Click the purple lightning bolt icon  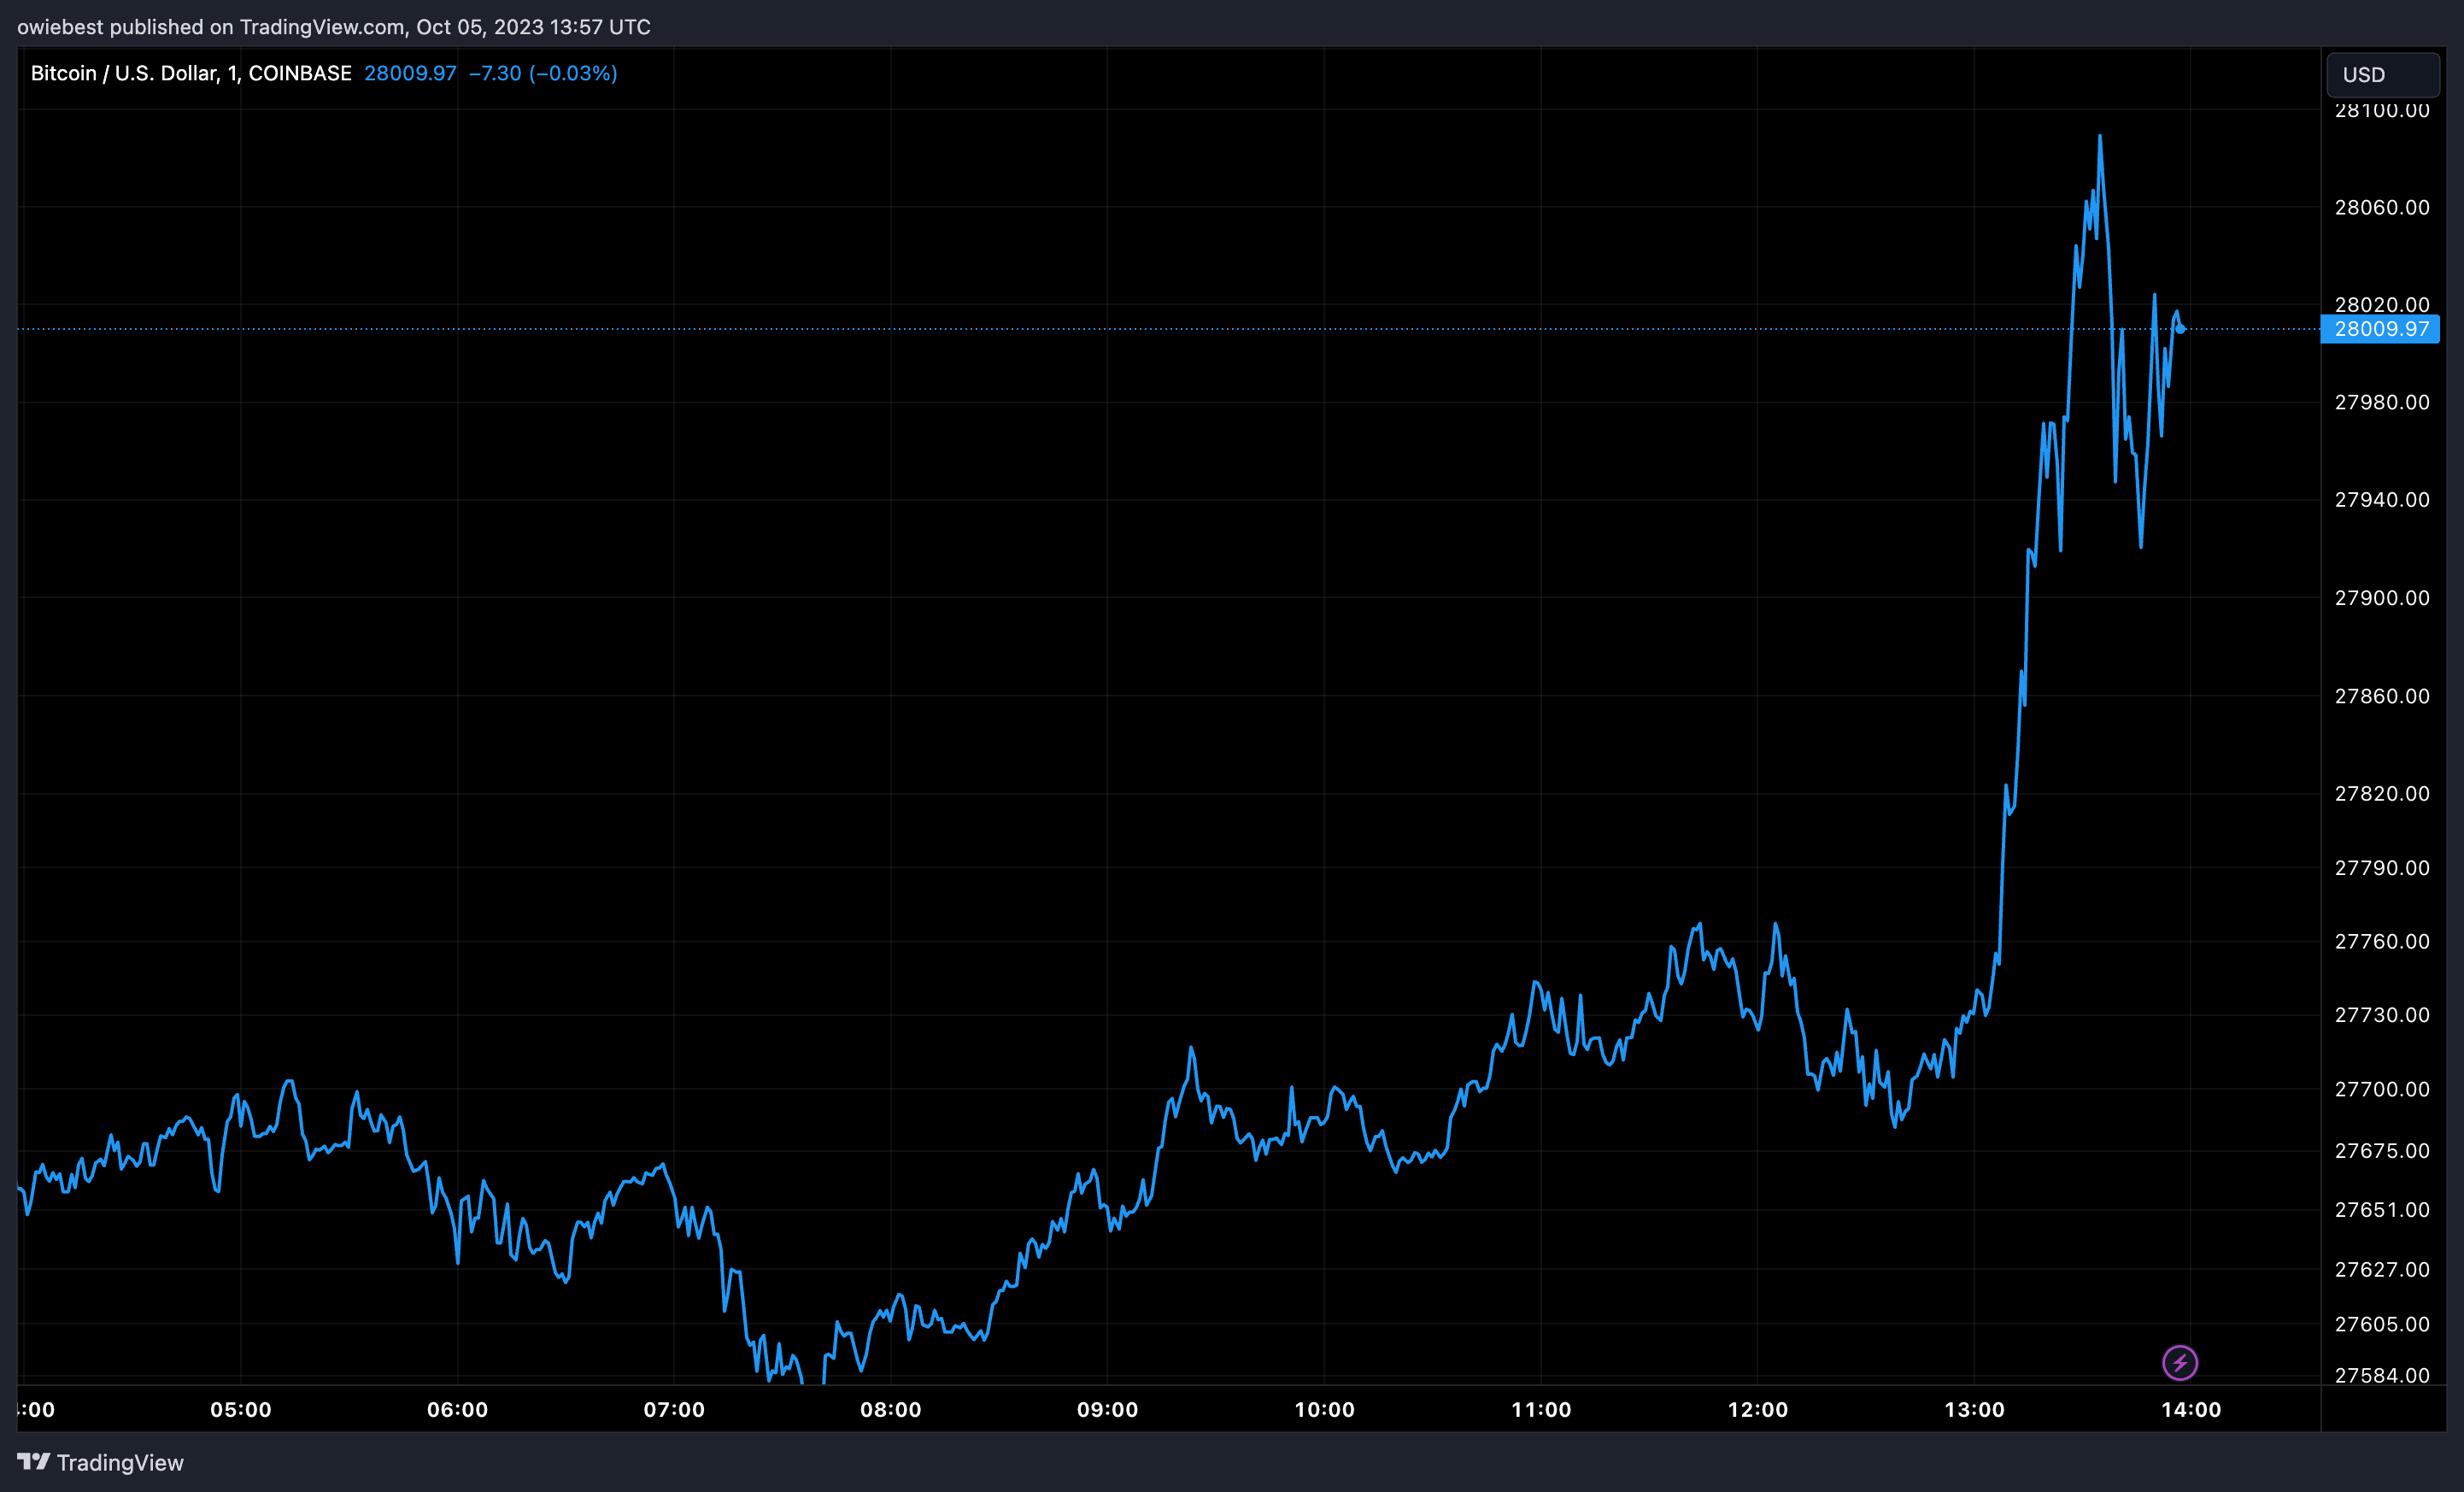(x=2180, y=1362)
